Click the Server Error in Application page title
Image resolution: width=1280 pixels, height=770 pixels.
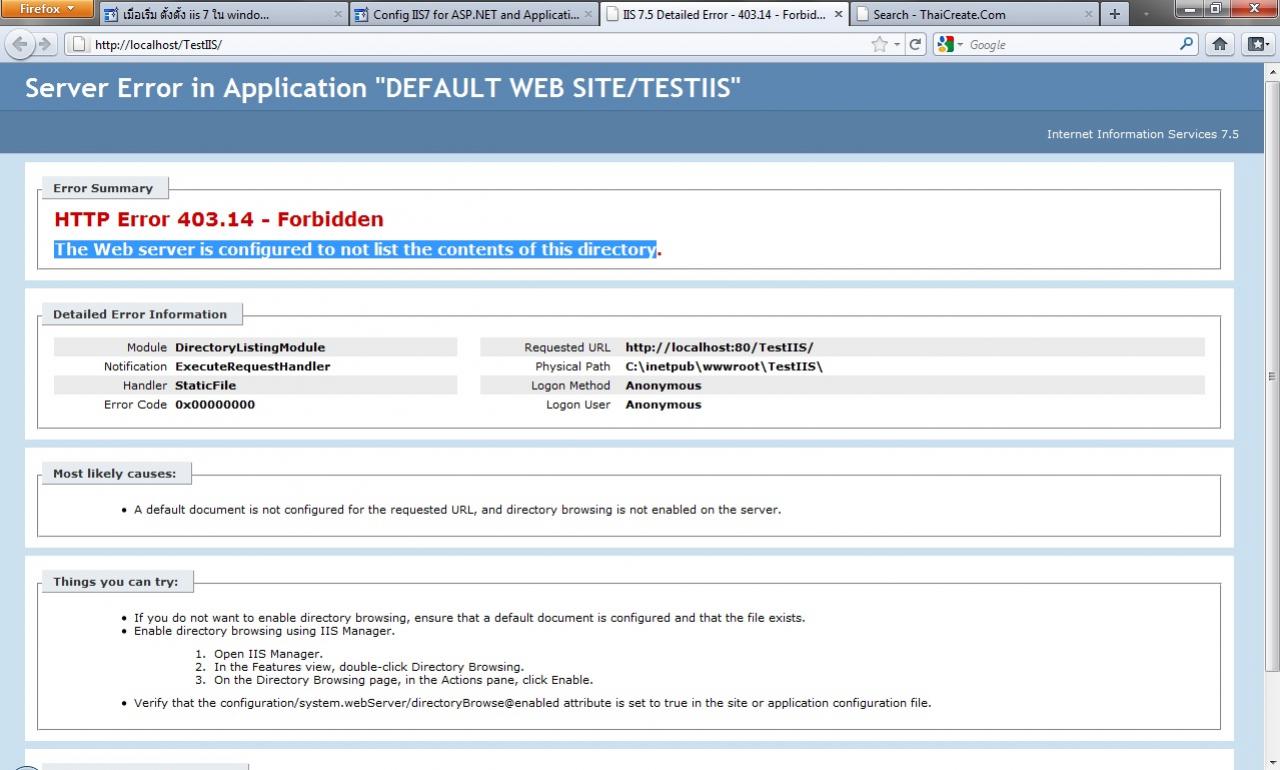pos(383,88)
